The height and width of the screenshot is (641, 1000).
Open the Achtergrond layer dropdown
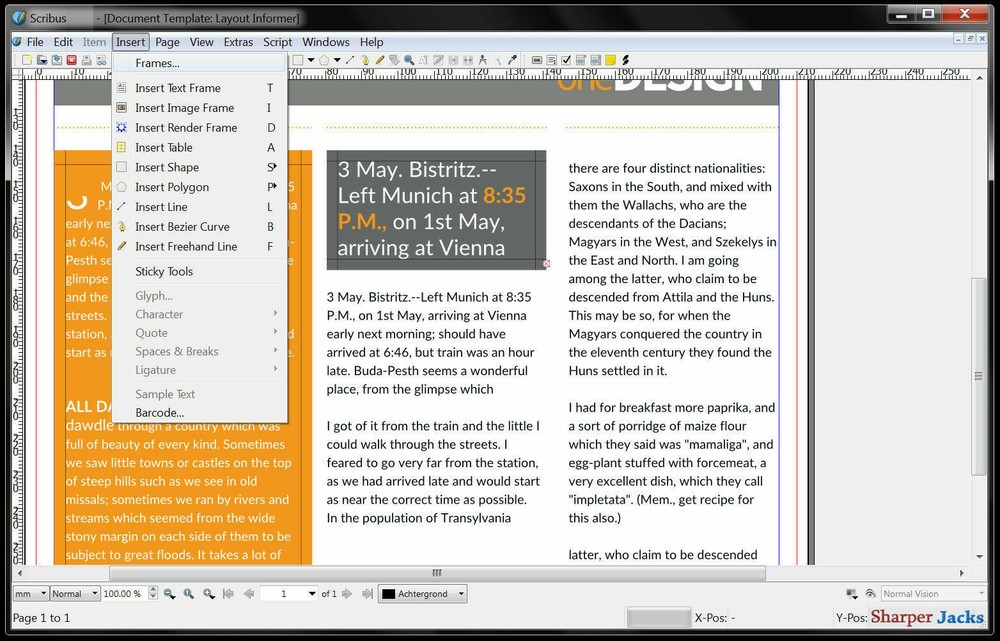[422, 593]
